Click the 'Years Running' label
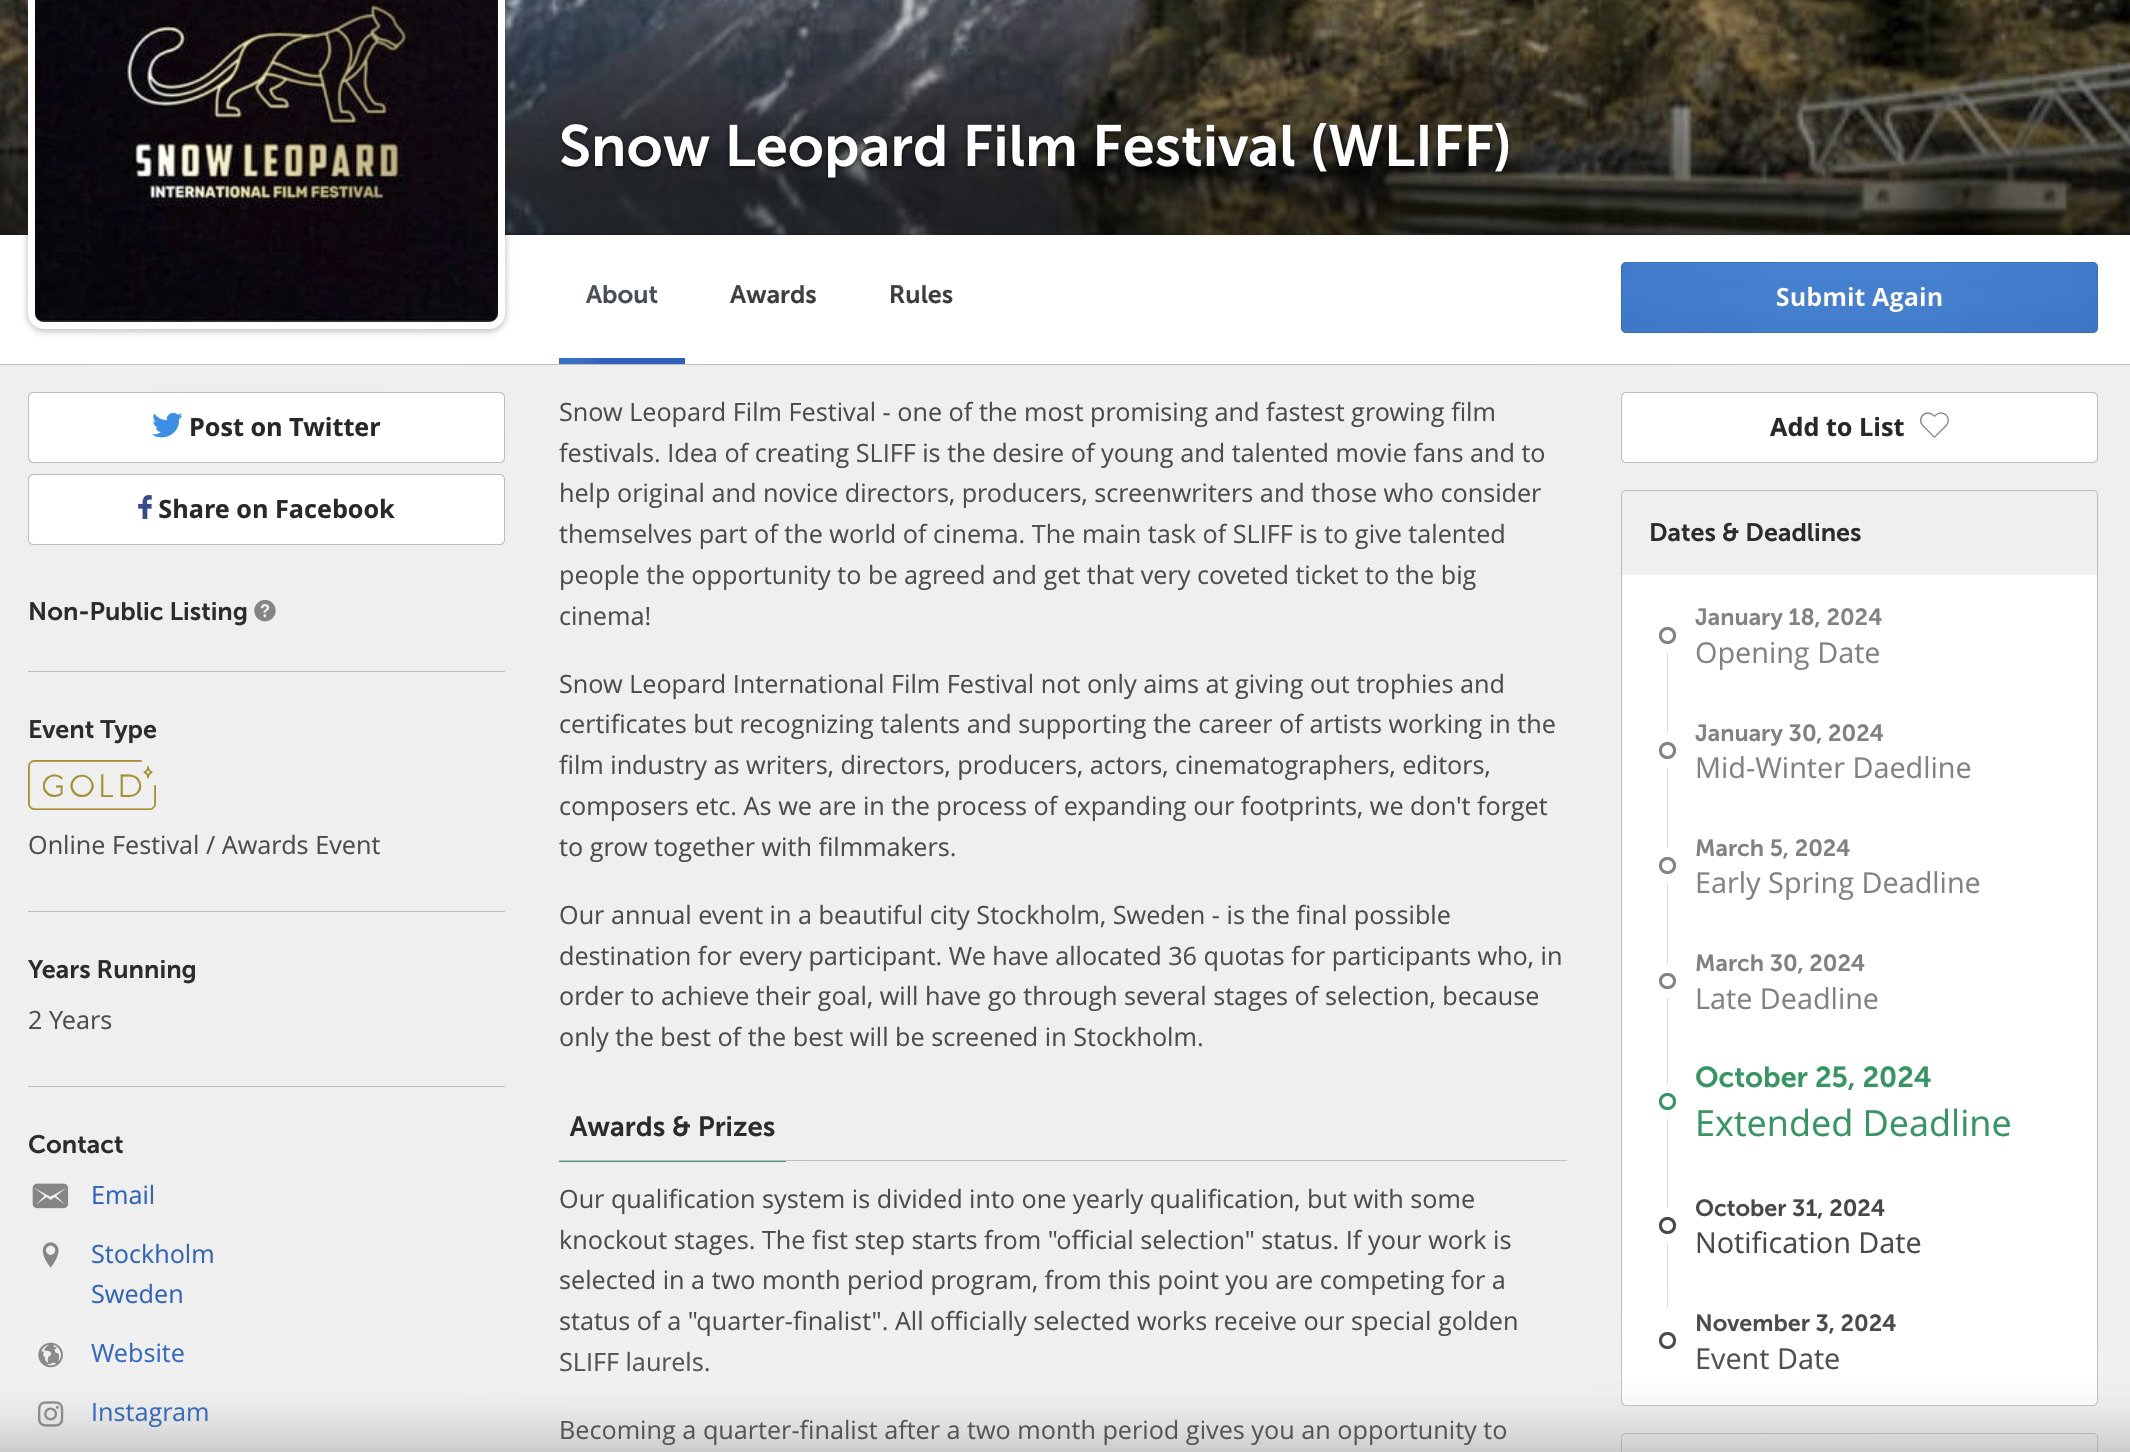 click(112, 969)
